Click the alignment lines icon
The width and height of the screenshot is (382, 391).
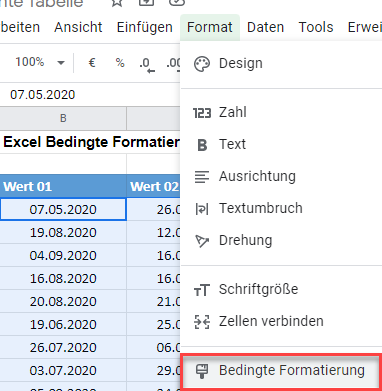202,177
